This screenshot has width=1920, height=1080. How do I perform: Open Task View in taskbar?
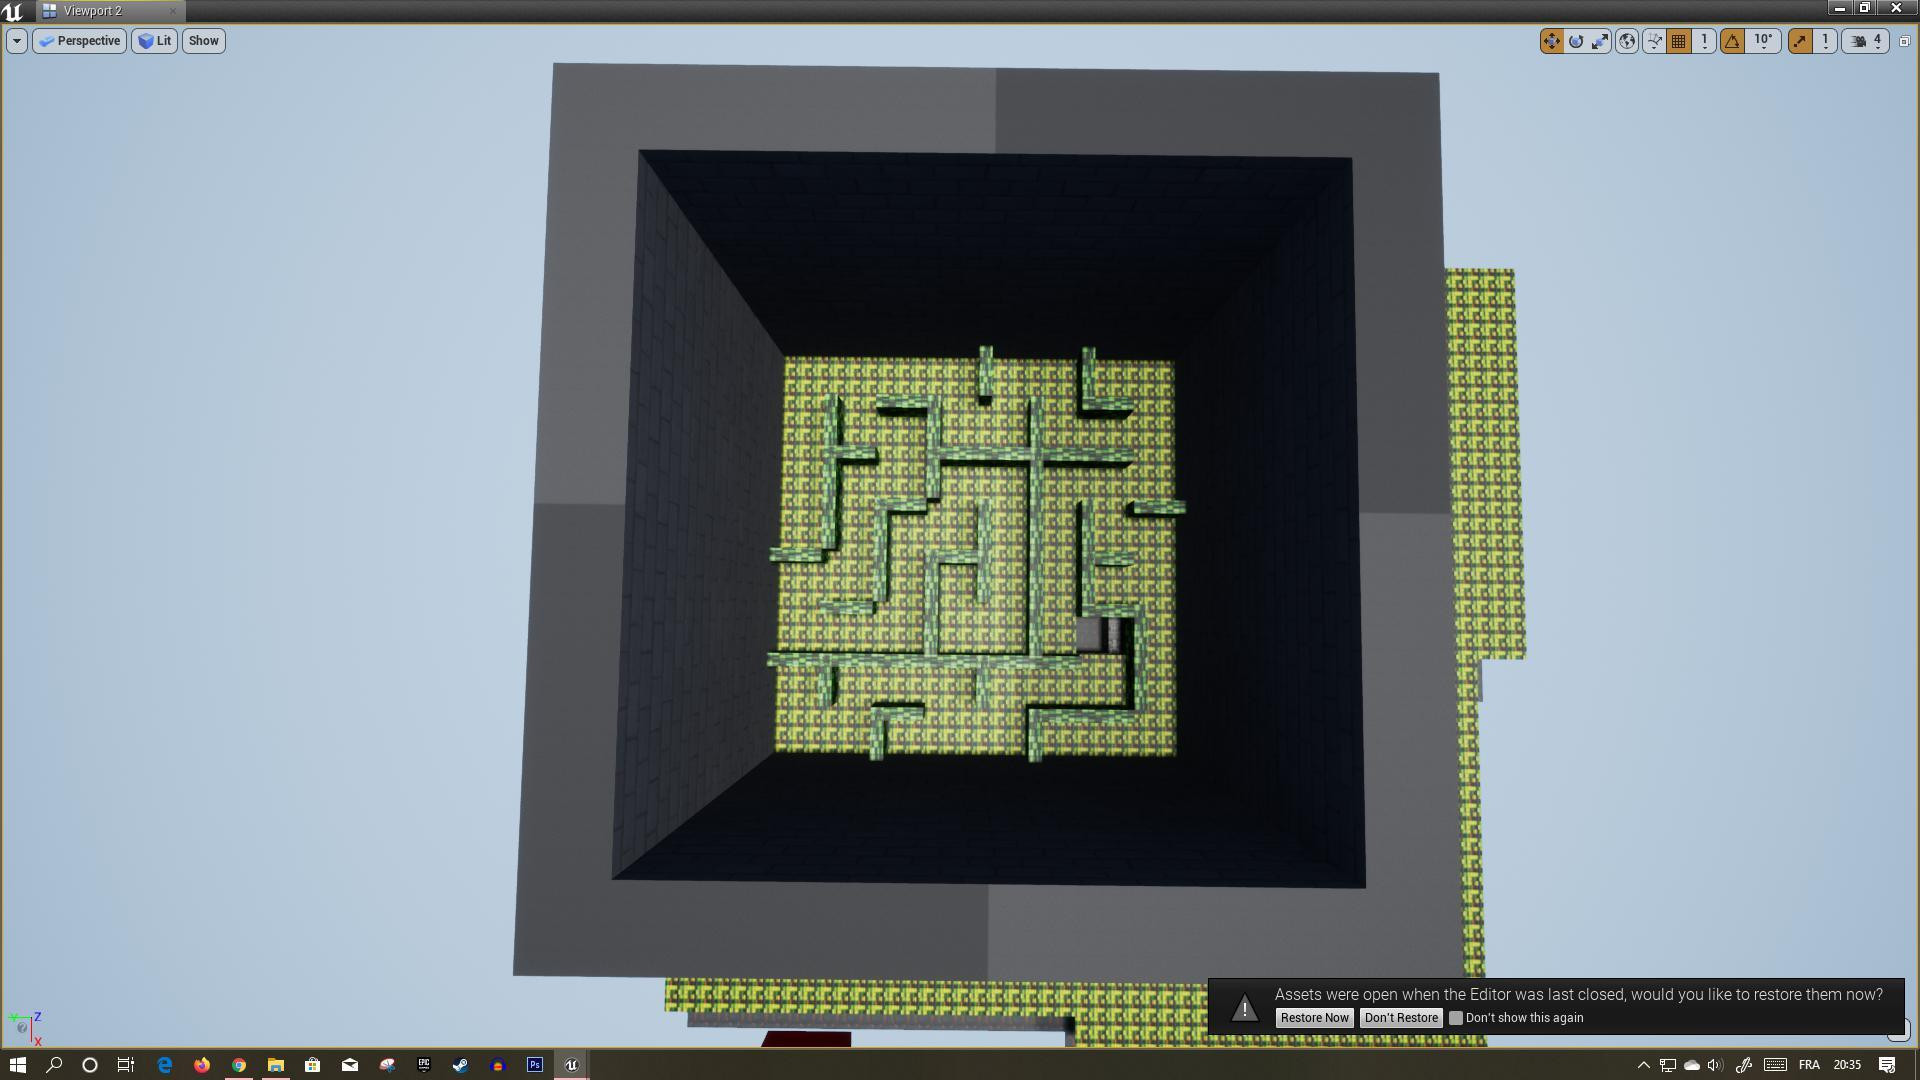[x=126, y=1065]
